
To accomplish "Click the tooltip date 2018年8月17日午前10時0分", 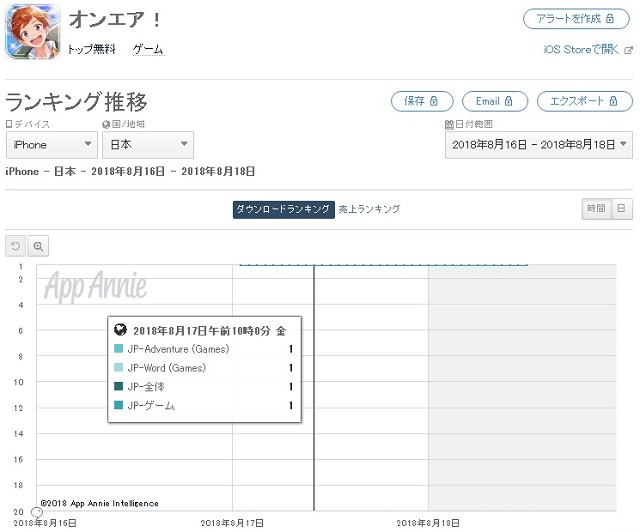I will 202,331.
